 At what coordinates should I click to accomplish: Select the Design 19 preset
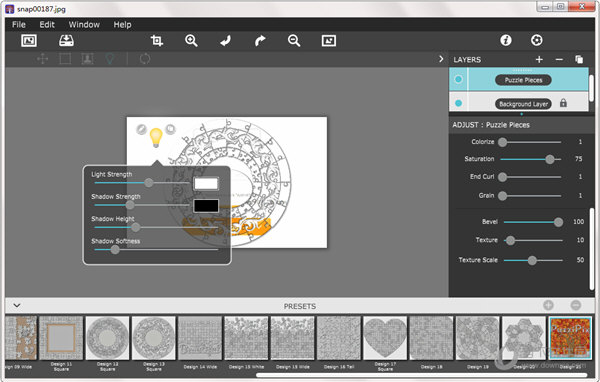pos(478,338)
